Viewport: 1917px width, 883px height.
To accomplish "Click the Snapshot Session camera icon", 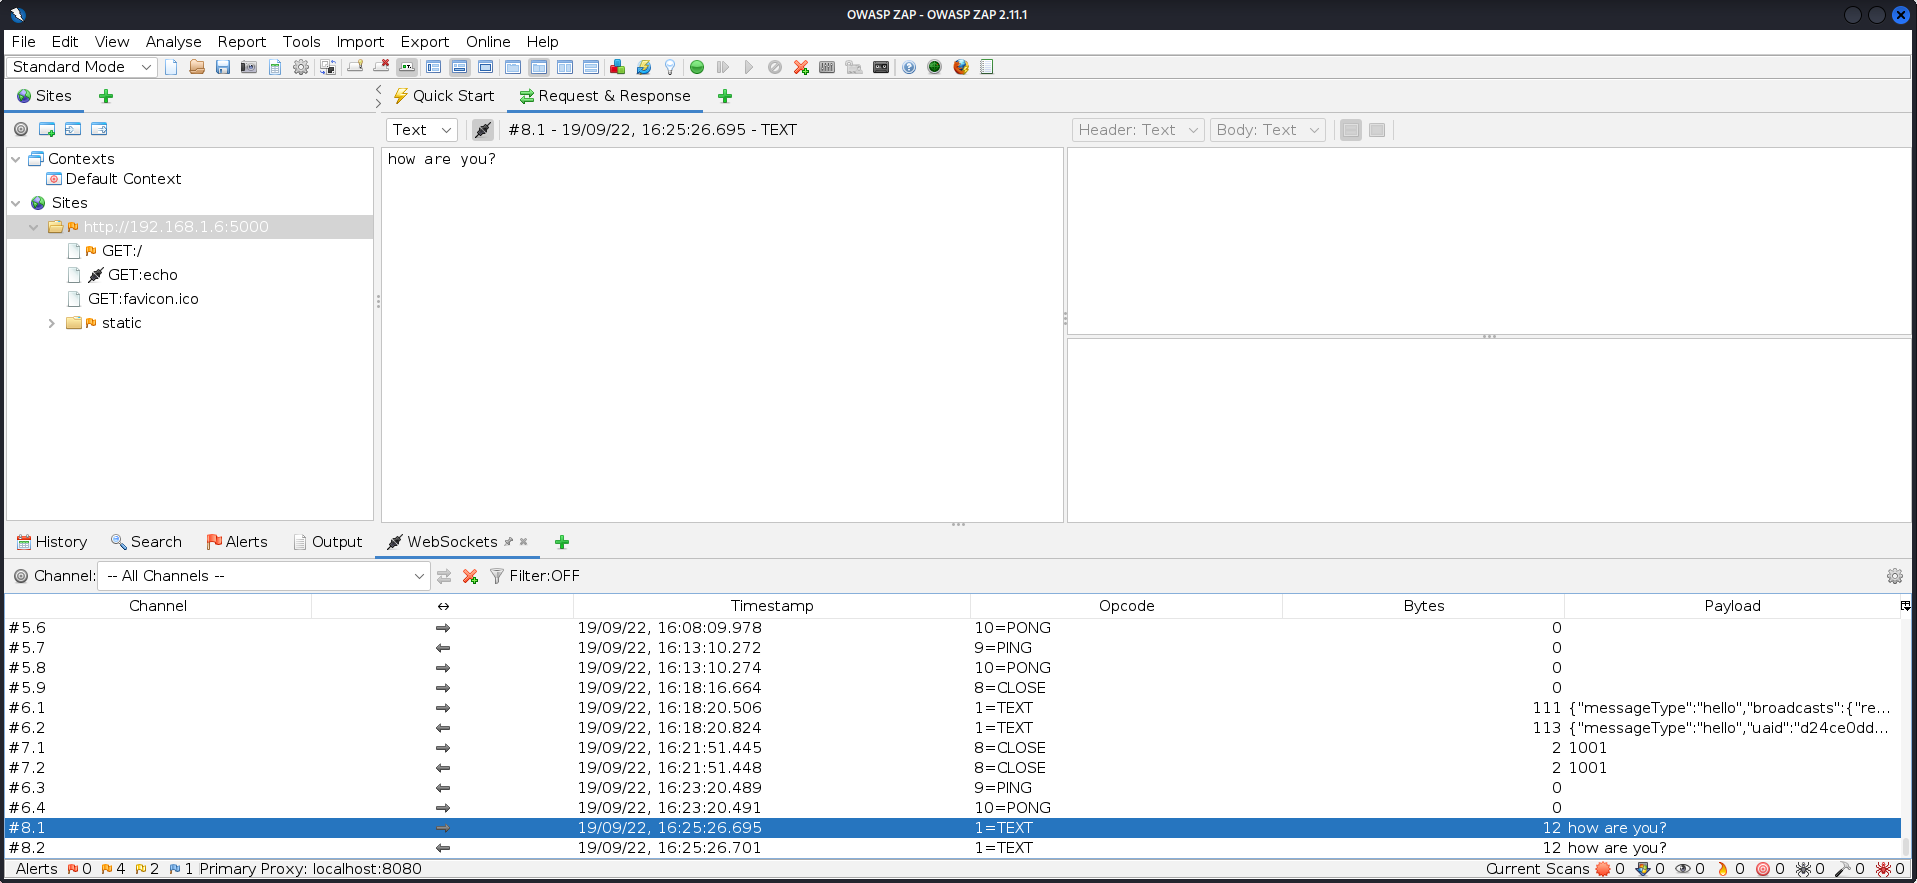I will (x=249, y=67).
